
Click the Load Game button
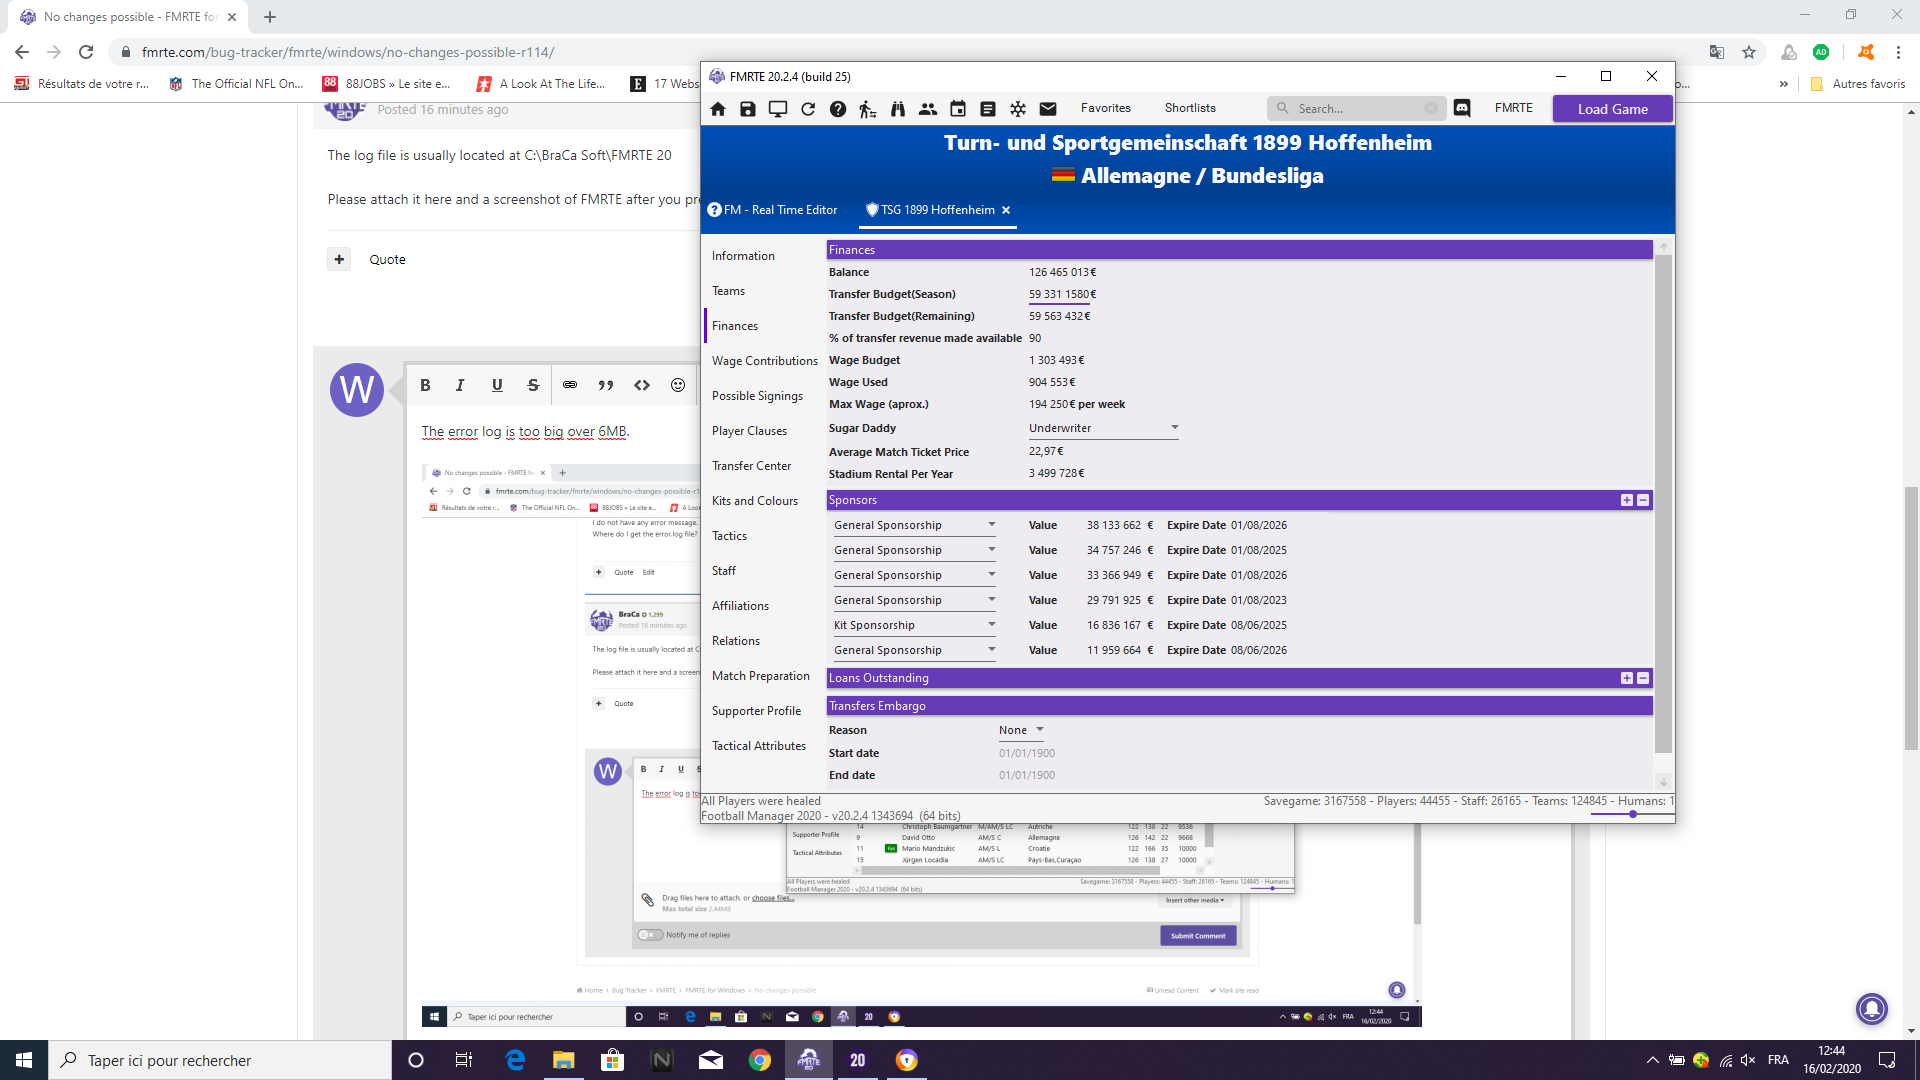1612,109
